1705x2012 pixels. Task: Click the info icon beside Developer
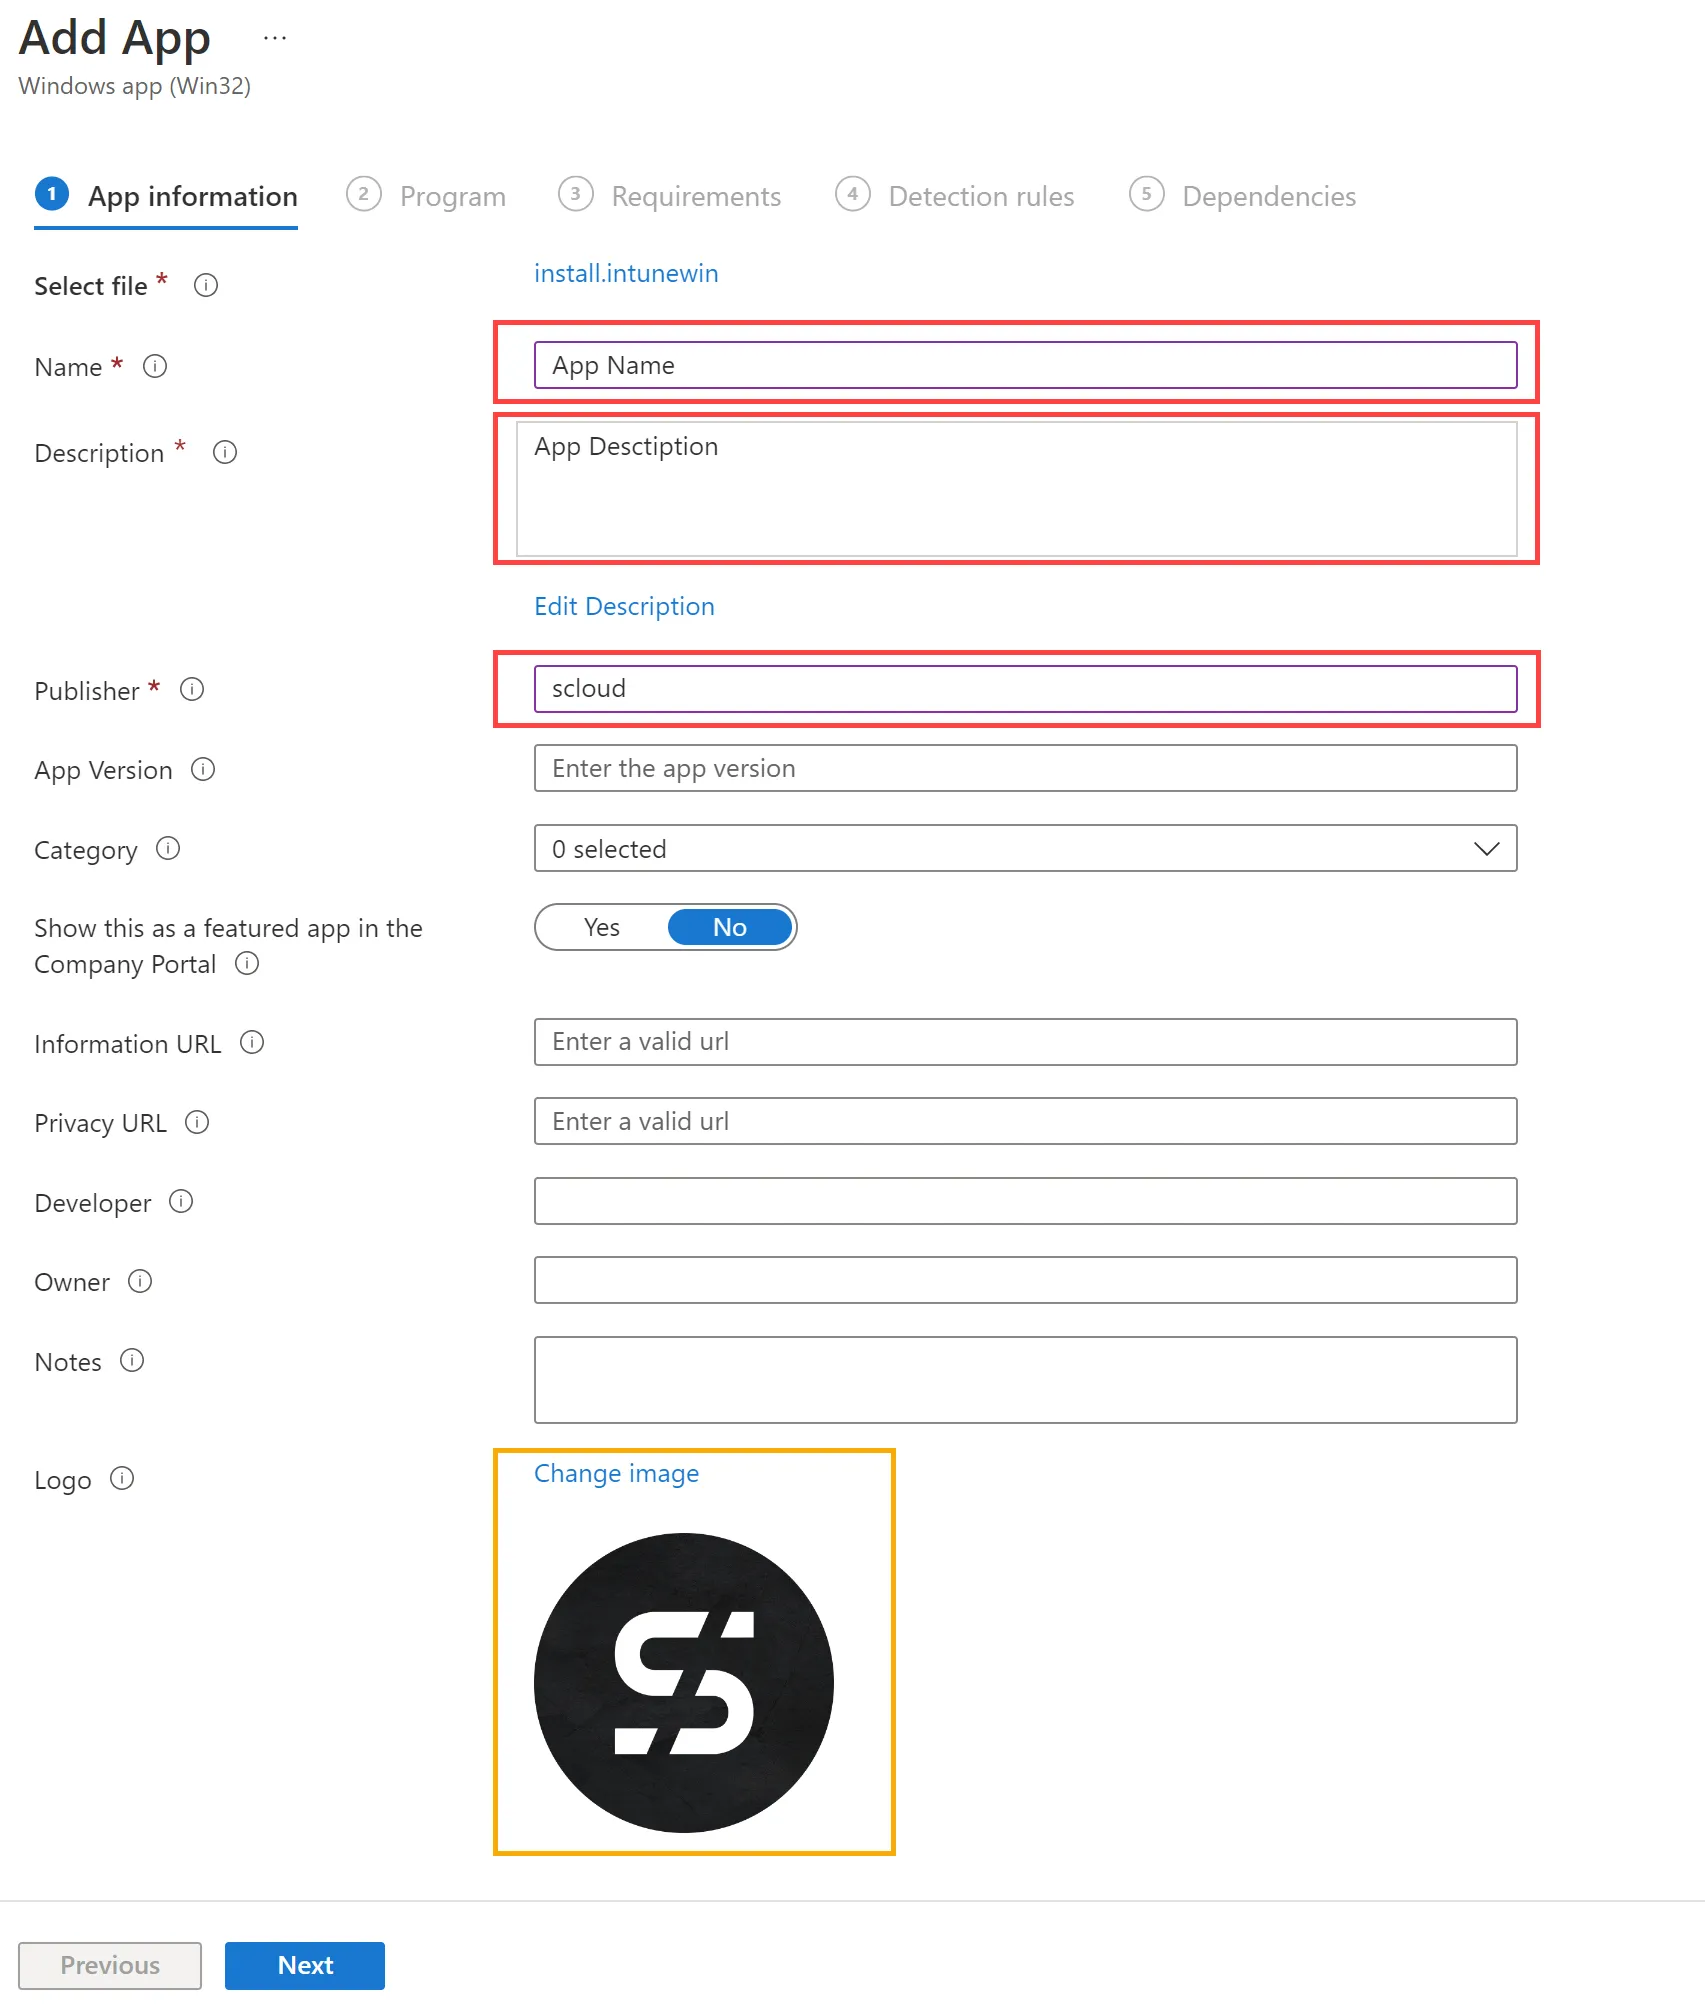pos(181,1201)
